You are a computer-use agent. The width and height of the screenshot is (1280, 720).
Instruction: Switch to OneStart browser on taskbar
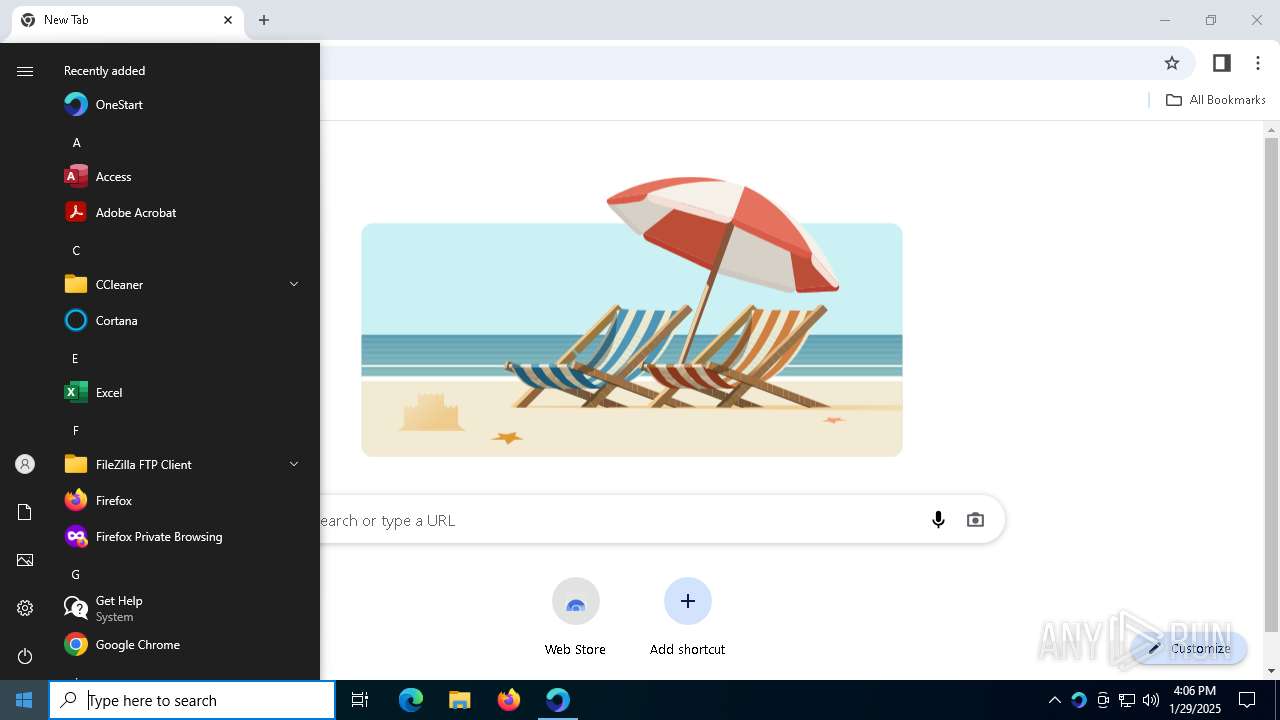click(557, 700)
